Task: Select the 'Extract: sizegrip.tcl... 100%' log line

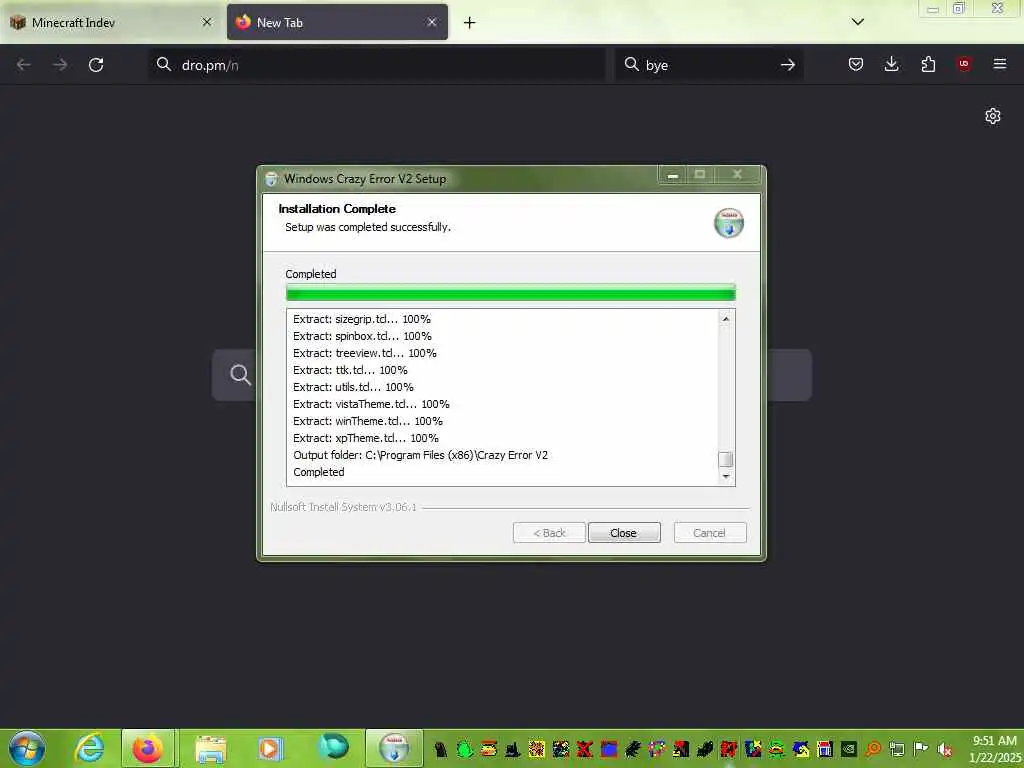Action: (x=362, y=319)
